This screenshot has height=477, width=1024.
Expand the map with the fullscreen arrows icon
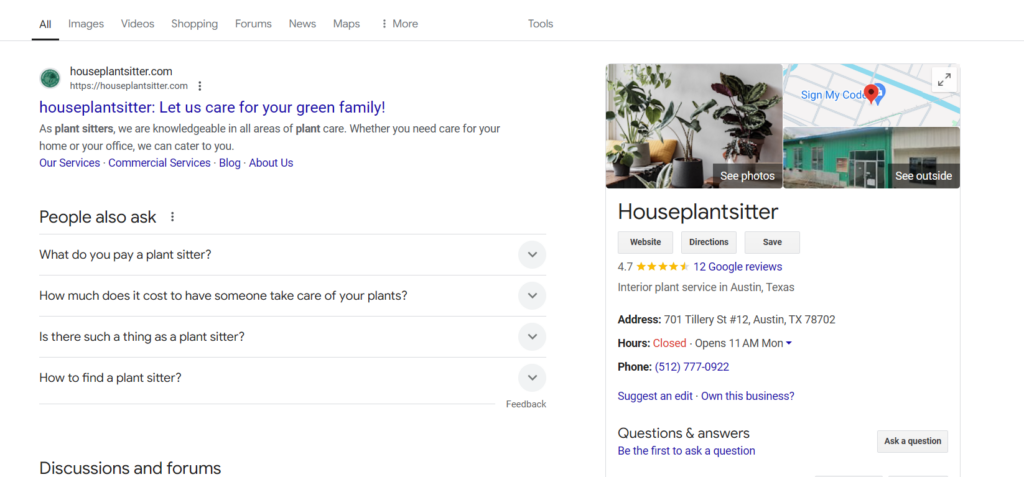click(944, 80)
